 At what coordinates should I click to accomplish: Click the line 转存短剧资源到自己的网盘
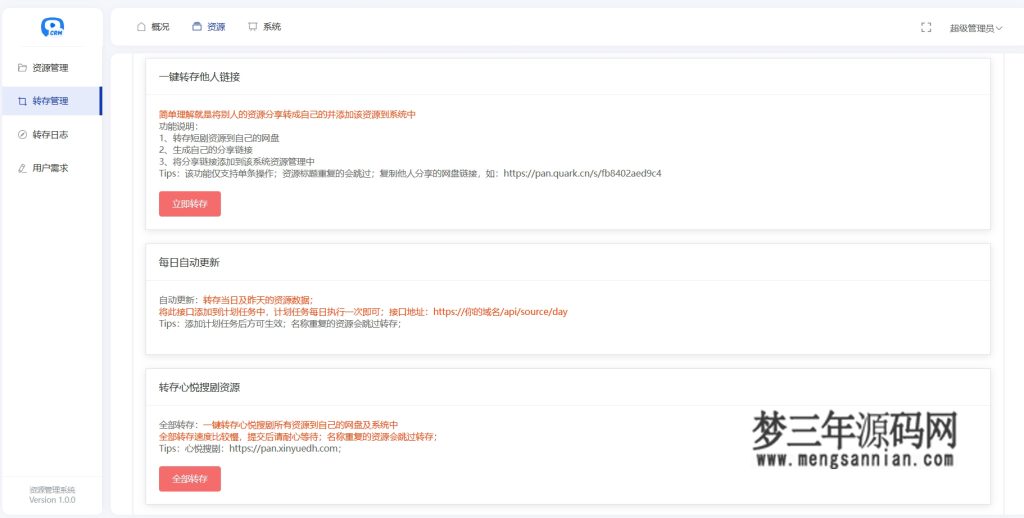(219, 138)
